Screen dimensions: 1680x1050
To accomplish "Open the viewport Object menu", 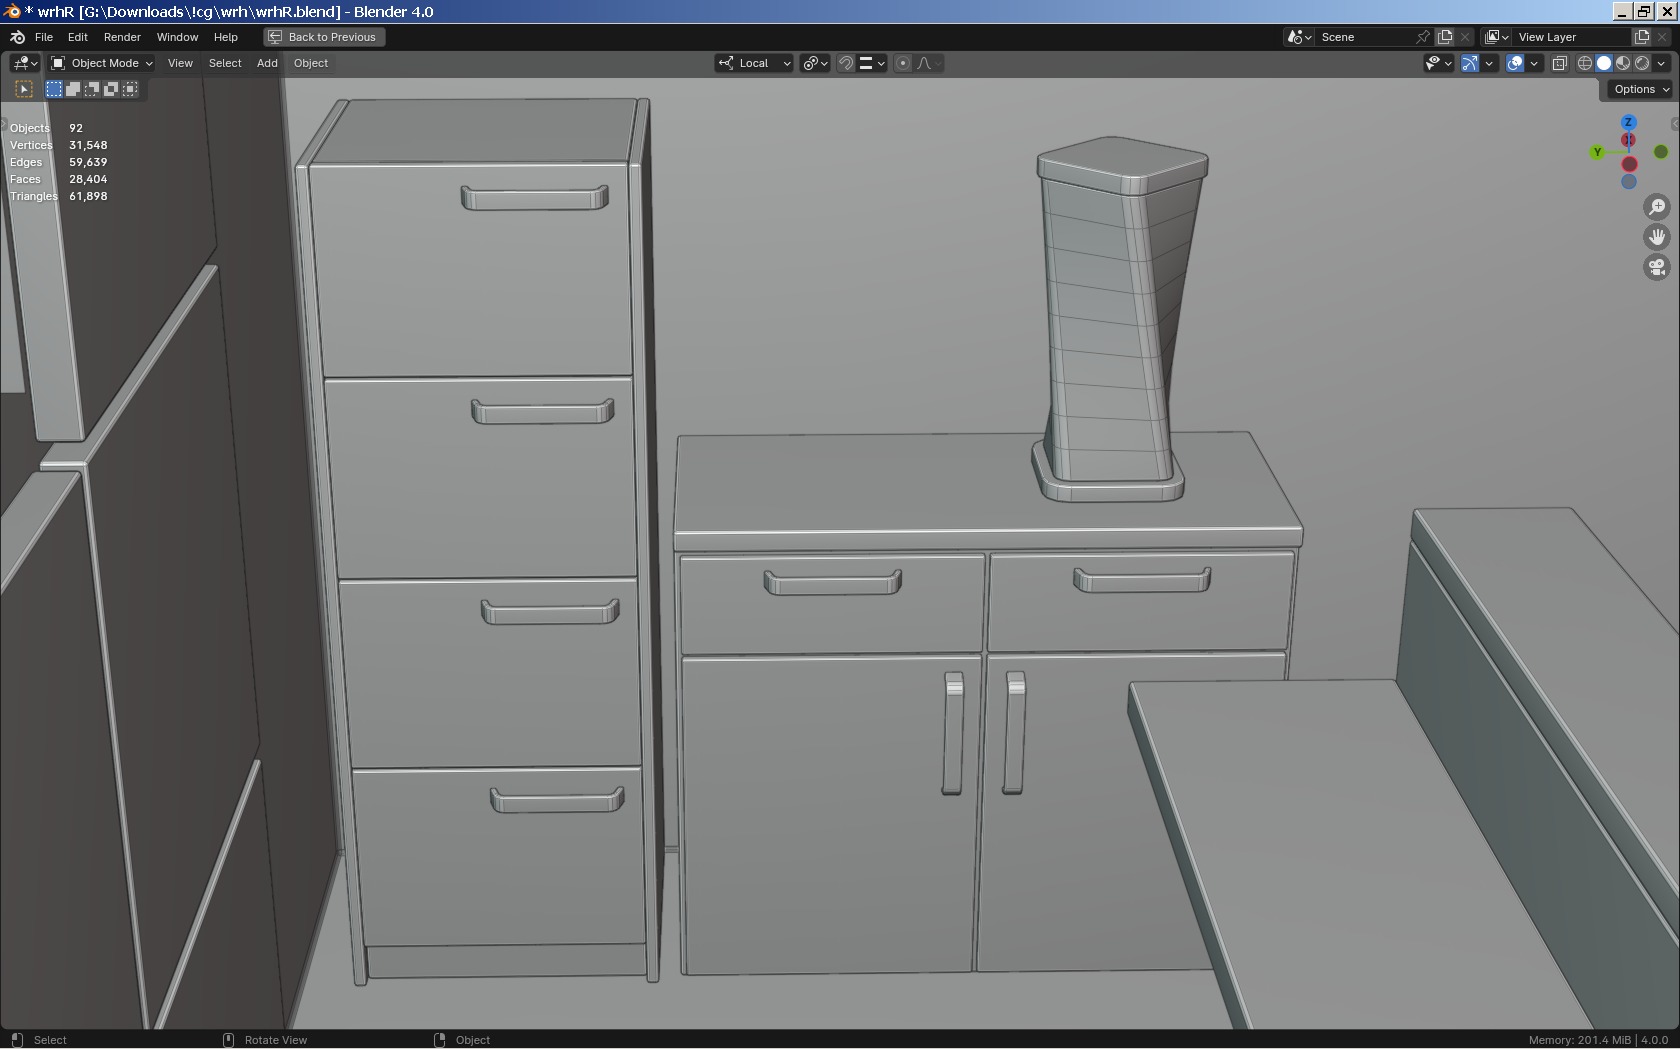I will click(311, 63).
